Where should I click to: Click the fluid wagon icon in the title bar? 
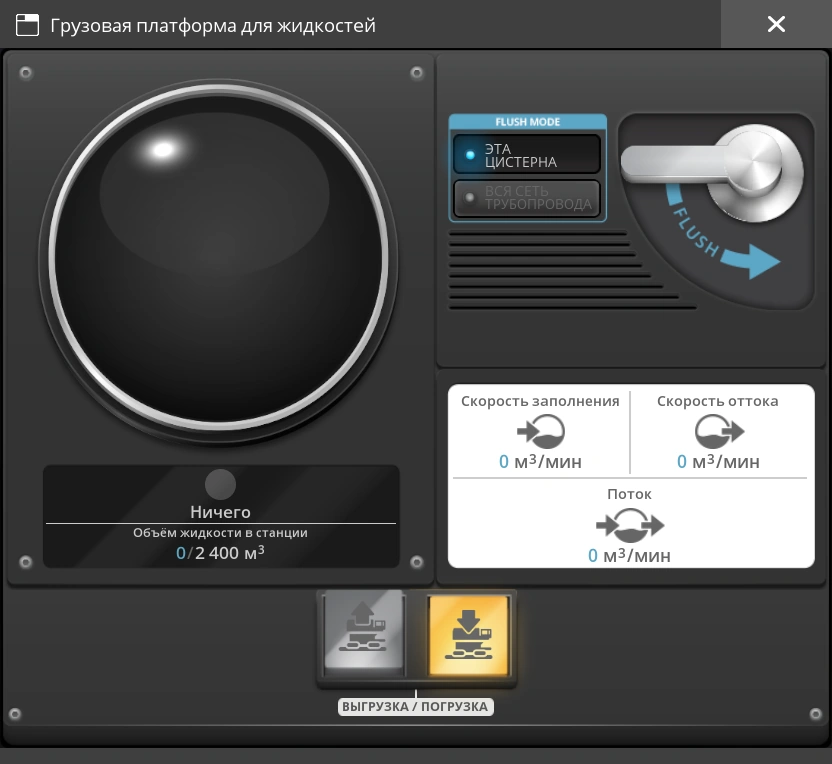(x=27, y=24)
